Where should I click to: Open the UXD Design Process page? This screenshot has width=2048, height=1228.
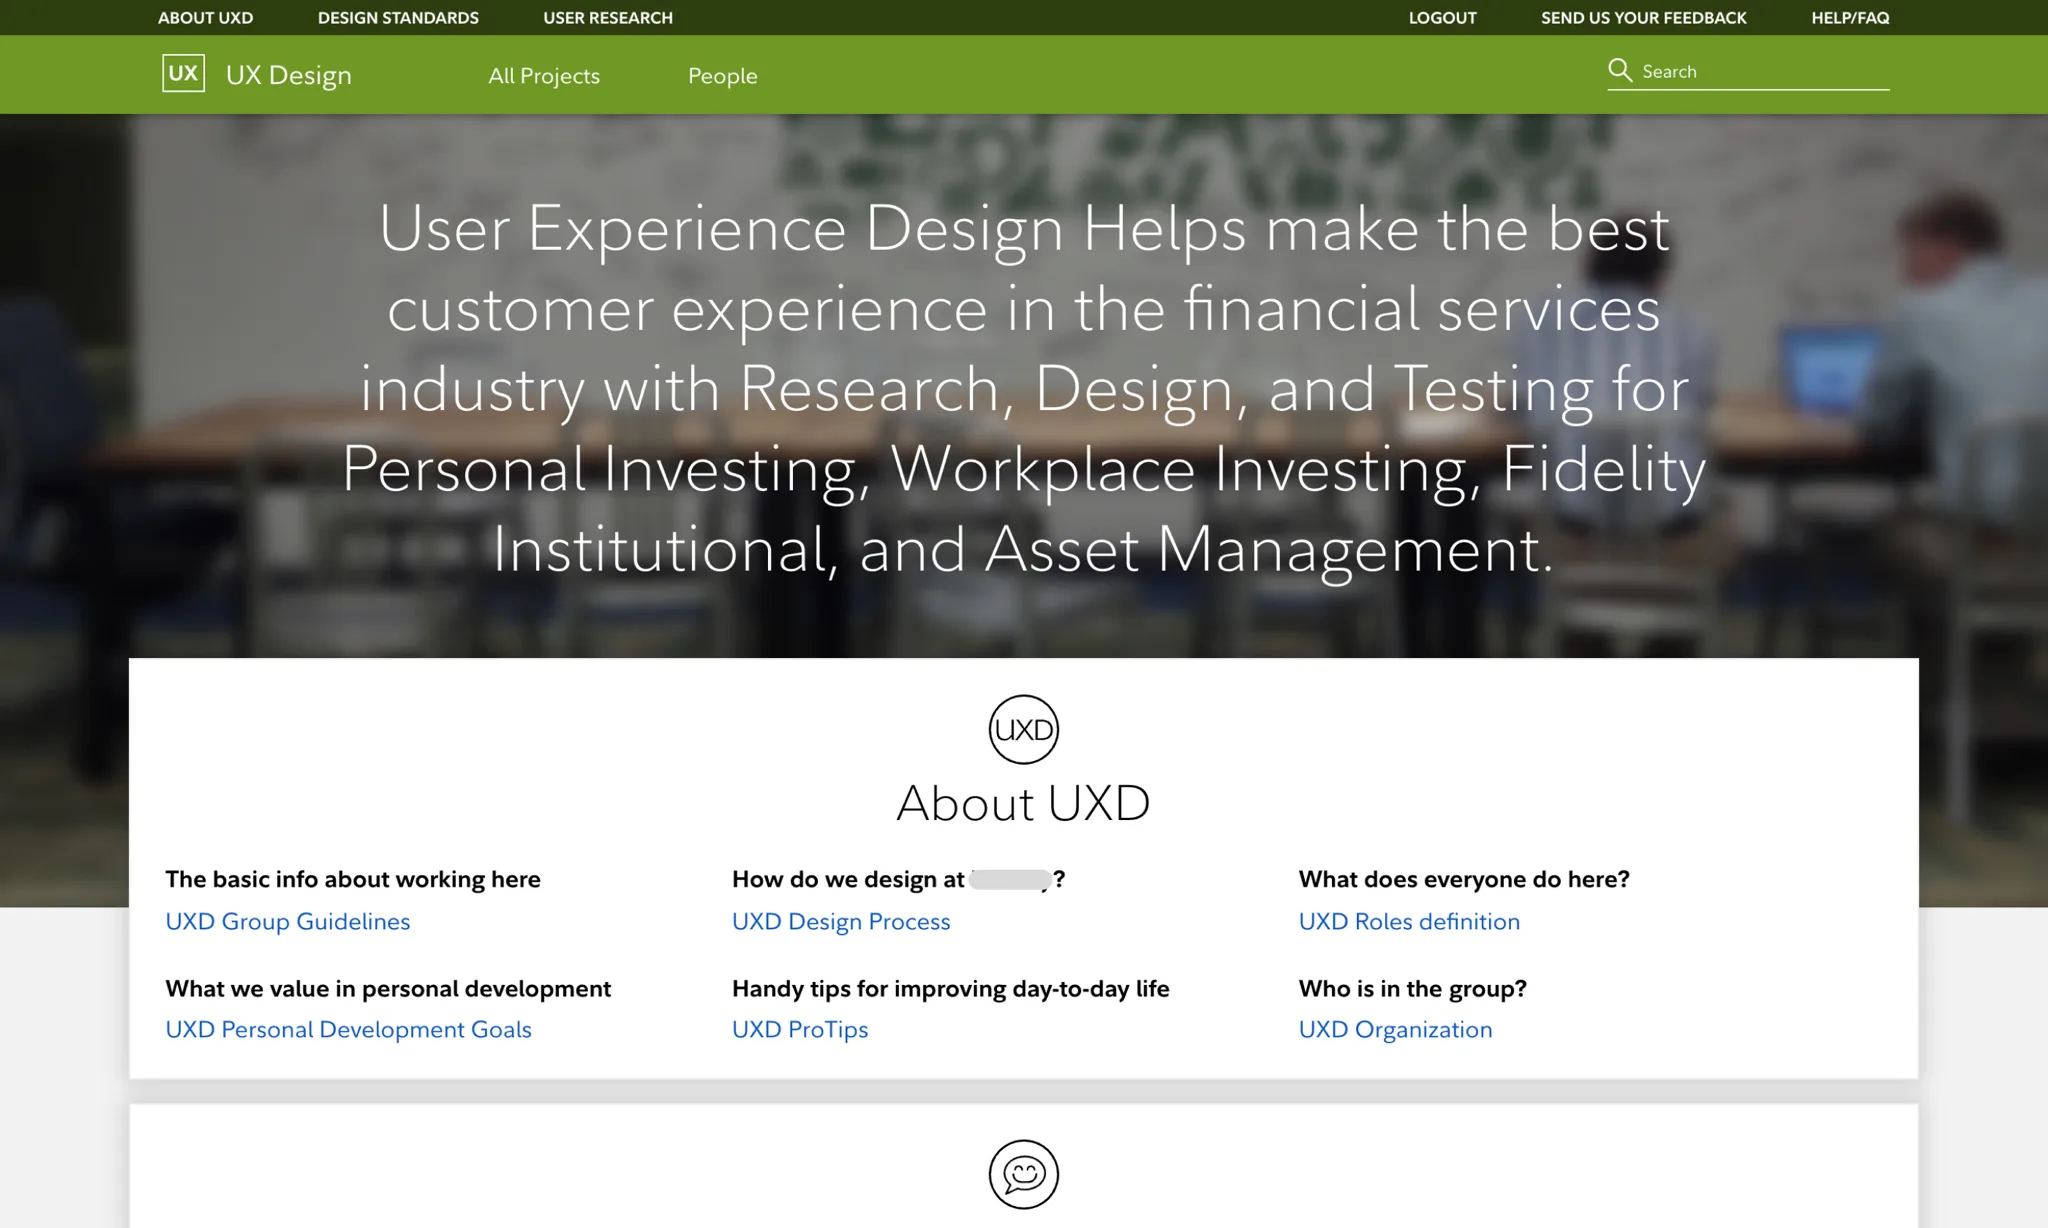coord(840,921)
